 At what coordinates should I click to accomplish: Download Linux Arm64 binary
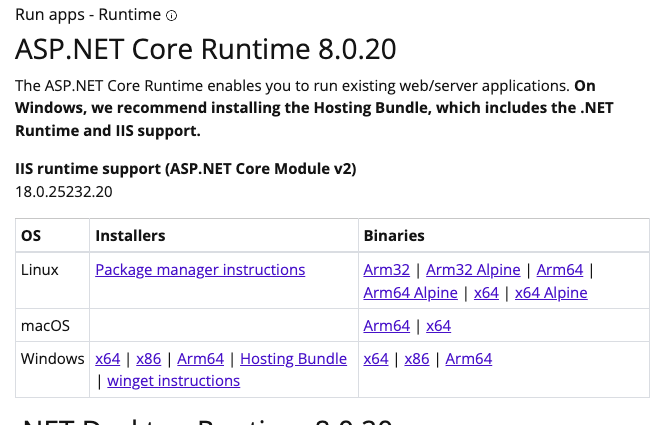(560, 270)
